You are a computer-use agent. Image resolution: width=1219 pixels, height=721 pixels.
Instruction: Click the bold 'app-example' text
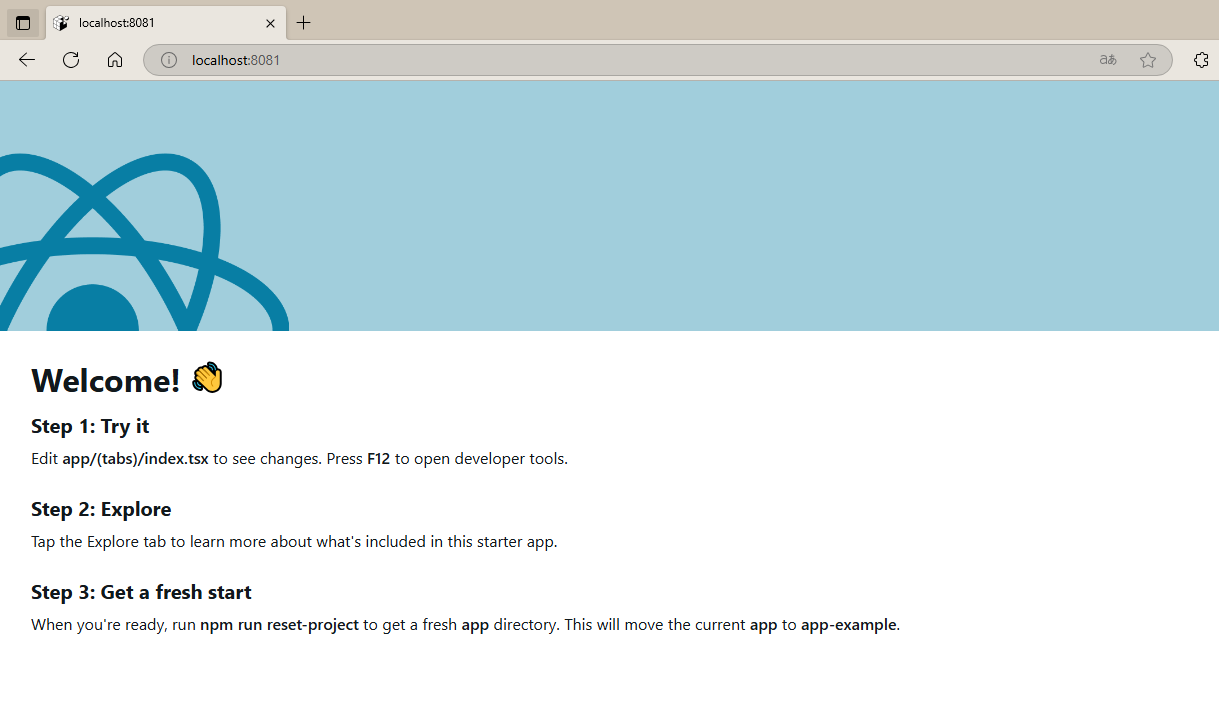[848, 625]
